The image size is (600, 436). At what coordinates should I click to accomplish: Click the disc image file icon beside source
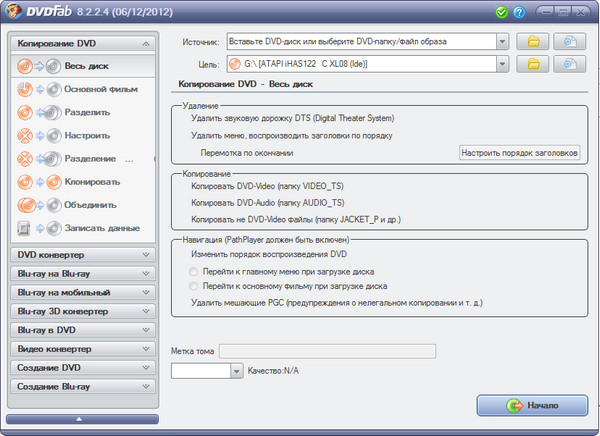[x=570, y=42]
